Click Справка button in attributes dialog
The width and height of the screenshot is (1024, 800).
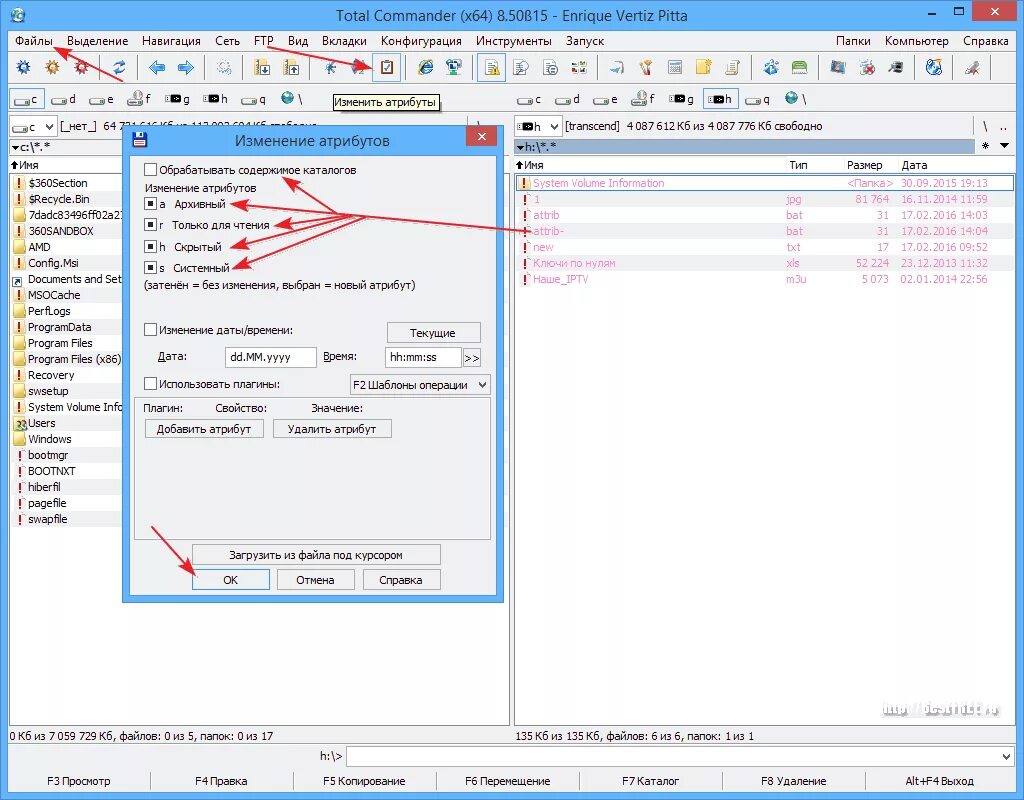point(401,580)
